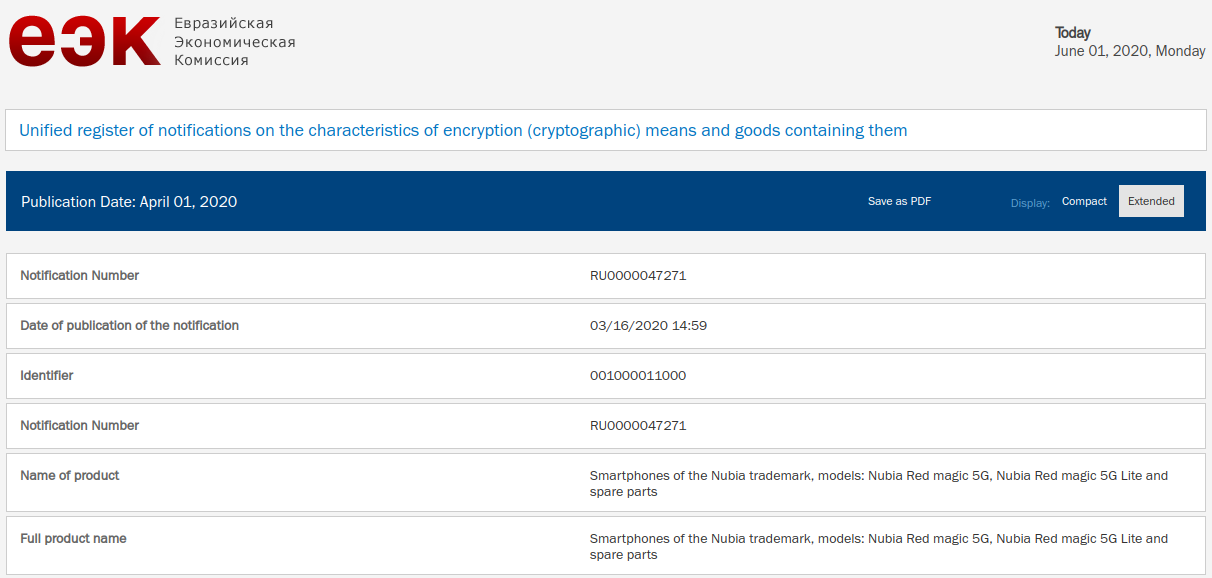Select the Identifier row label
Screen dimensions: 1212x578
pyautogui.click(x=47, y=375)
